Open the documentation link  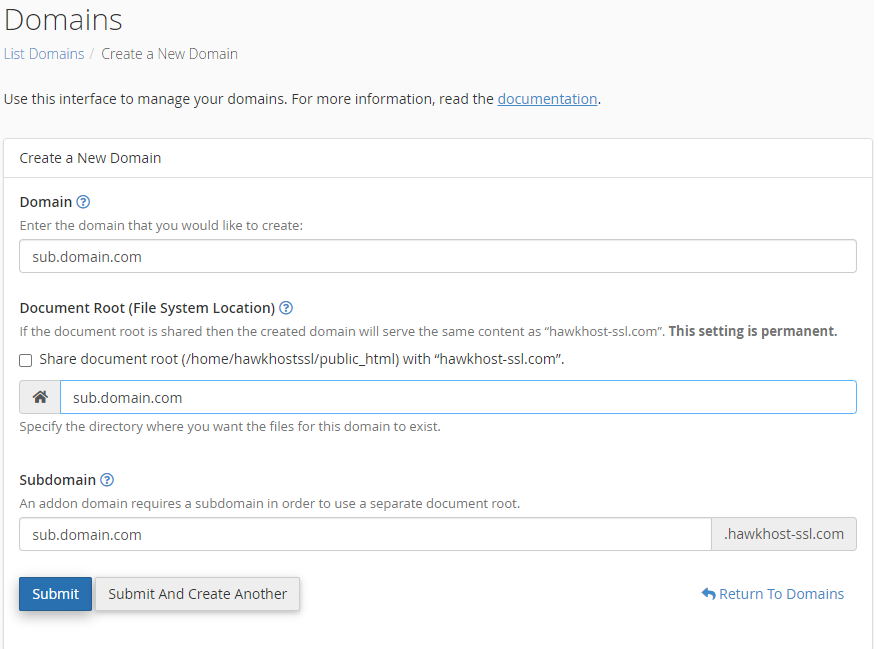[x=547, y=99]
